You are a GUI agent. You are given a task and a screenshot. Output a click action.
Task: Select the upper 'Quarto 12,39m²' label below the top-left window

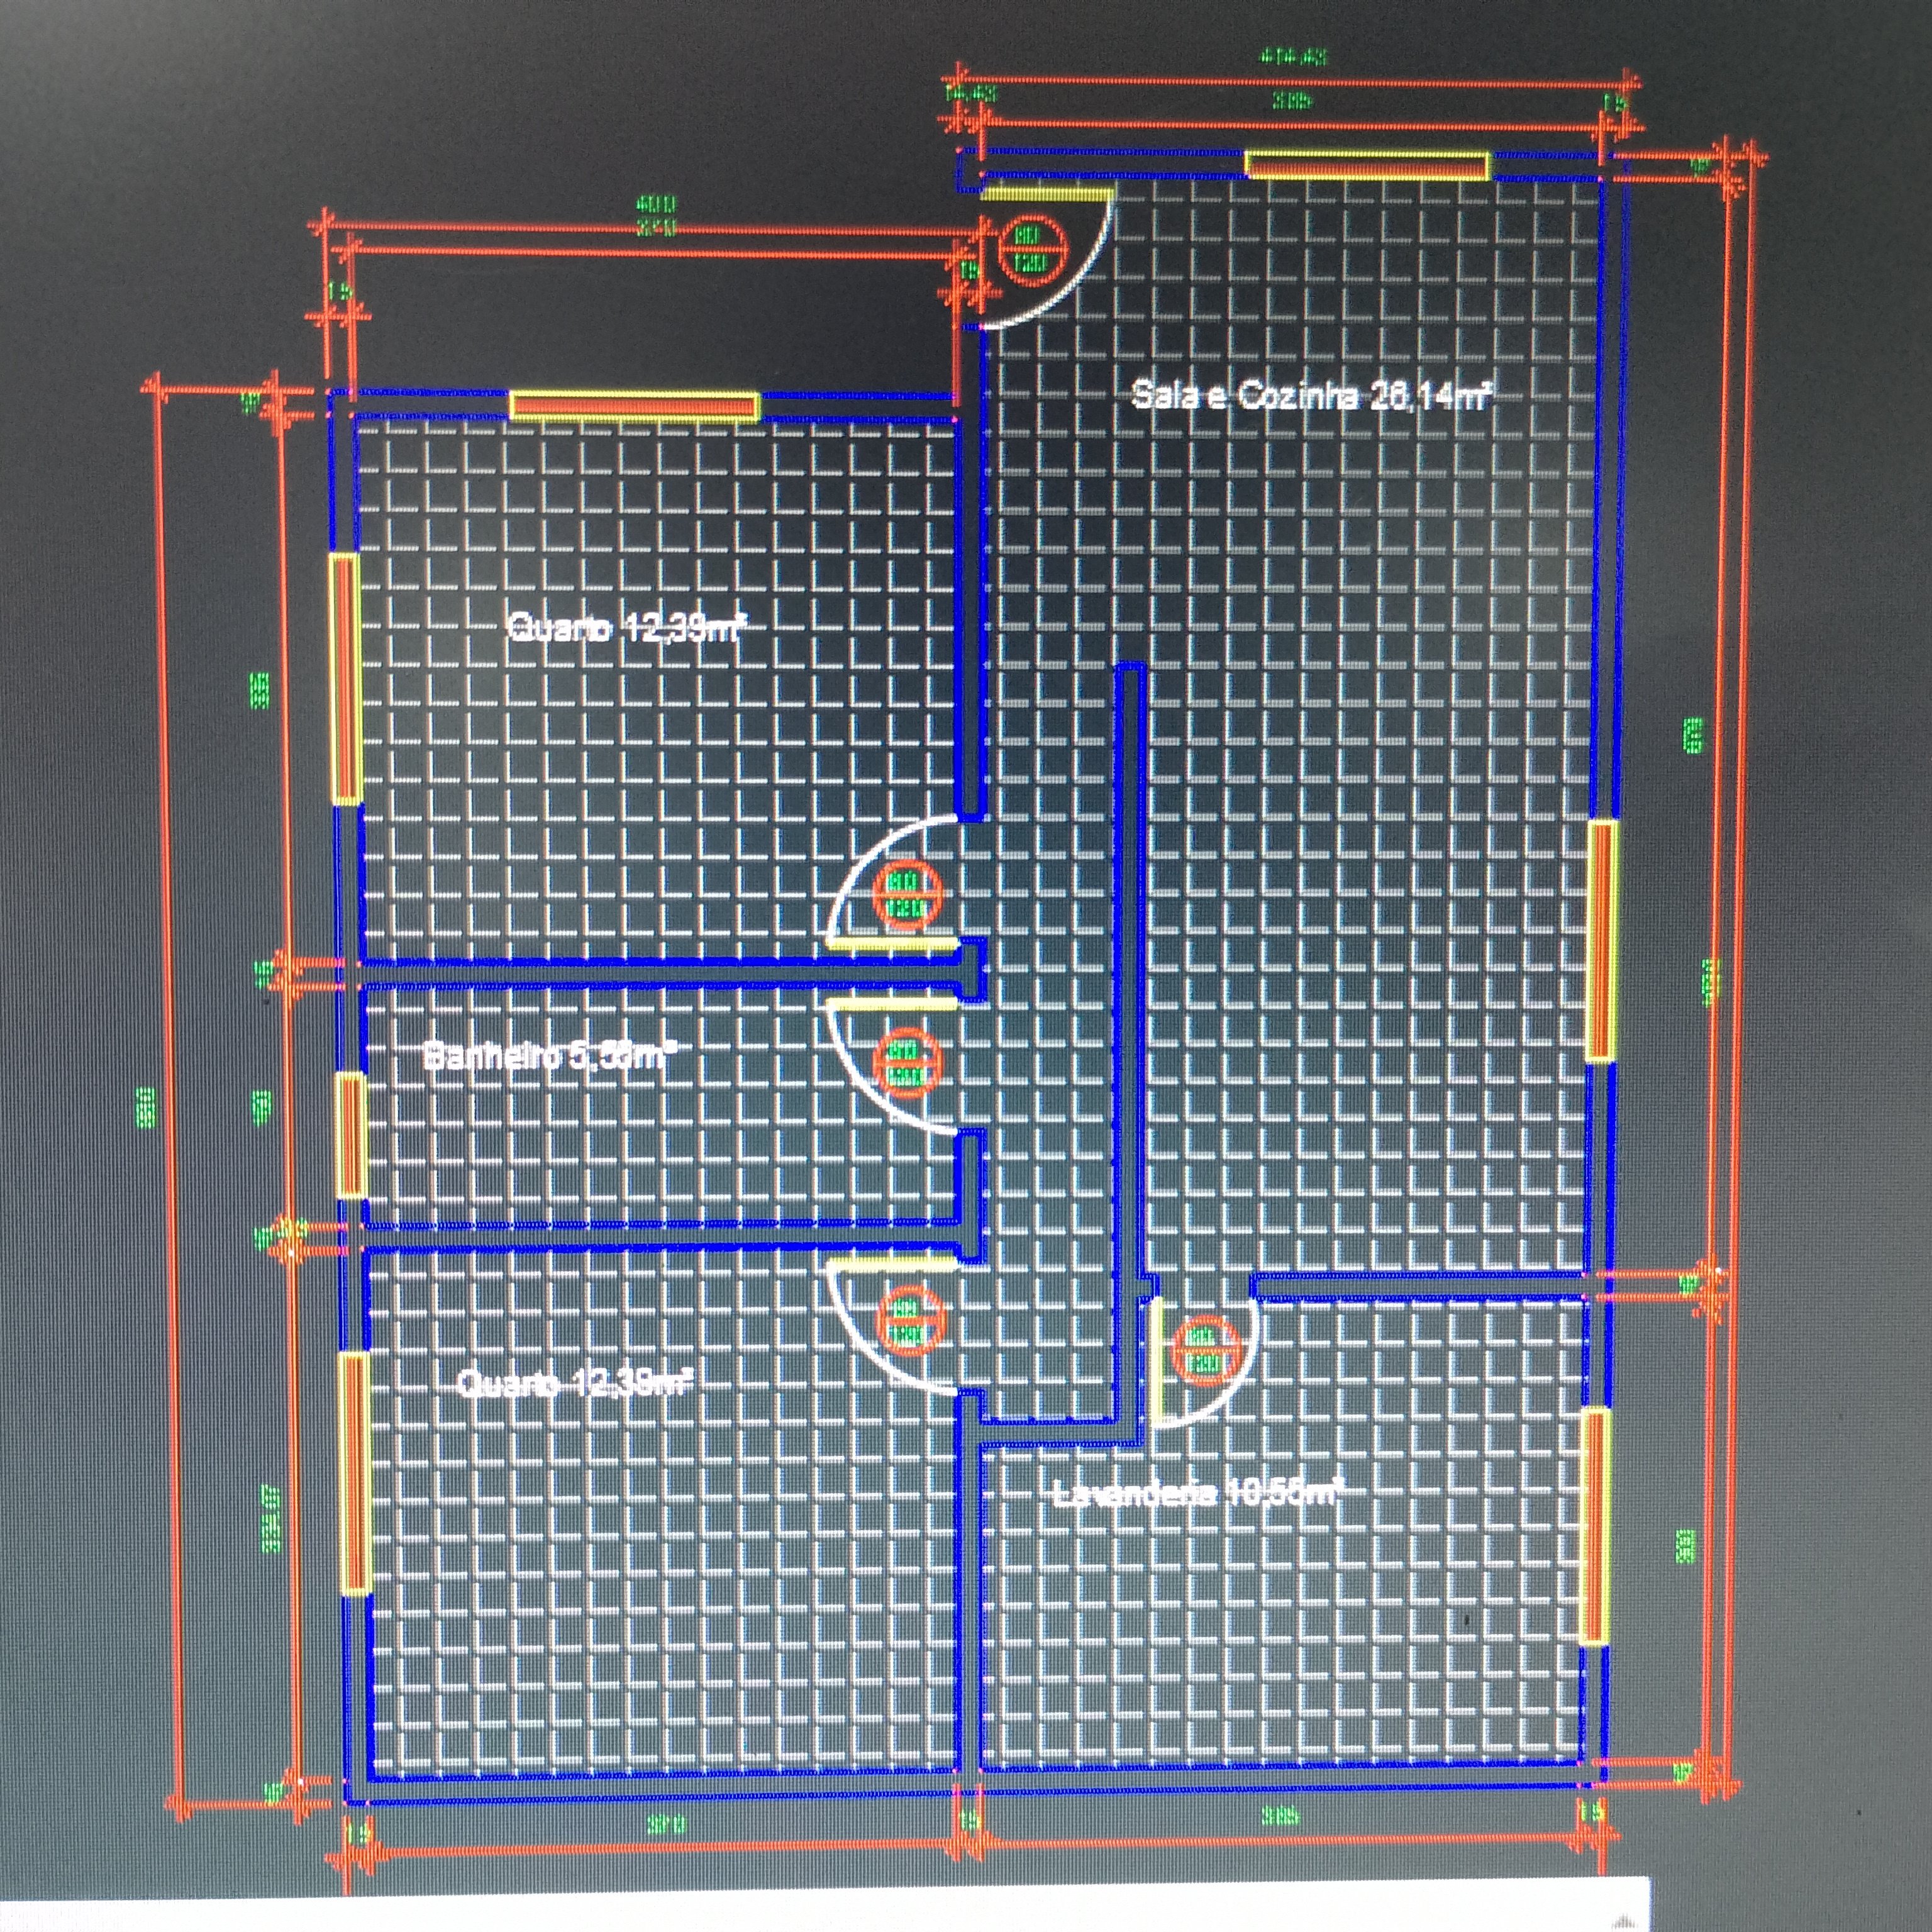click(627, 628)
